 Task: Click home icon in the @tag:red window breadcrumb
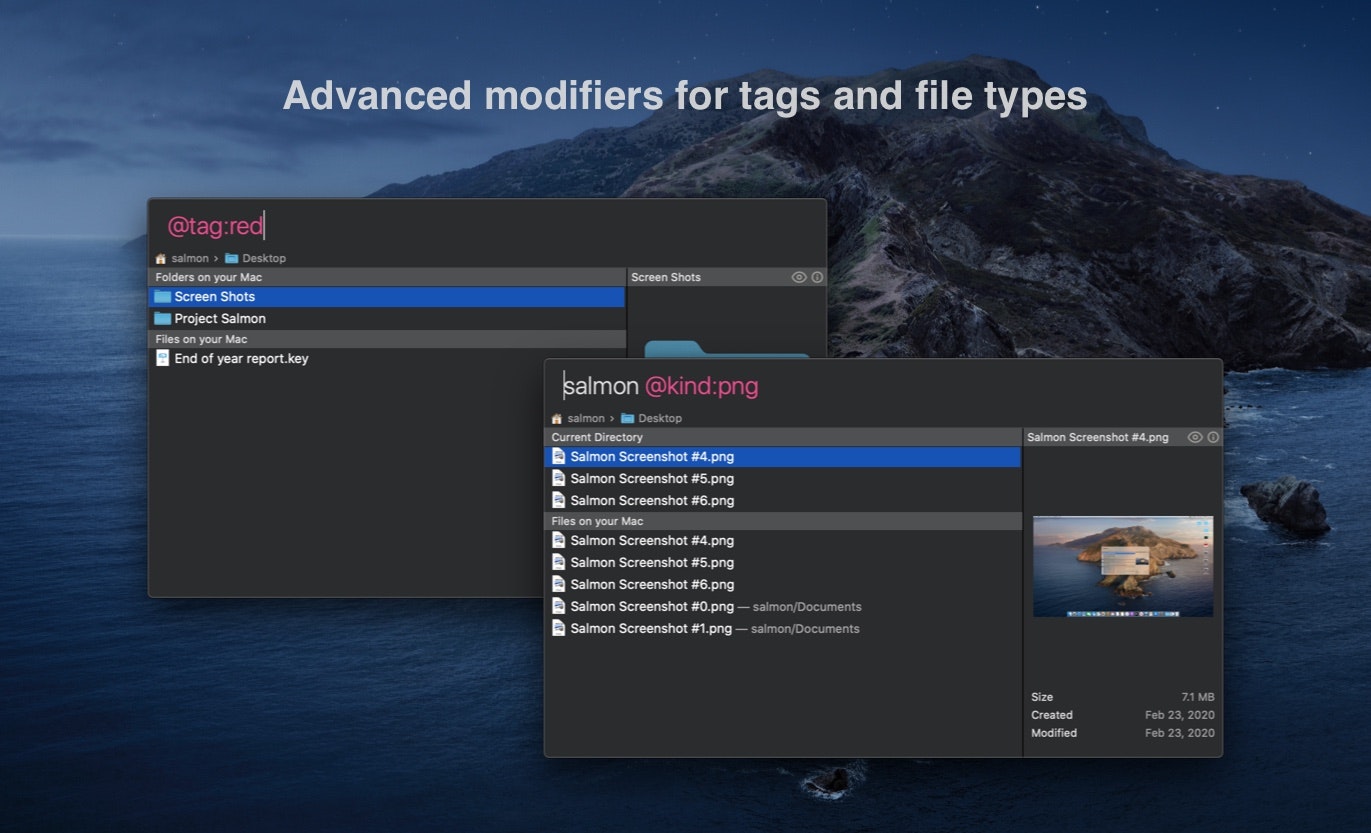pyautogui.click(x=161, y=258)
